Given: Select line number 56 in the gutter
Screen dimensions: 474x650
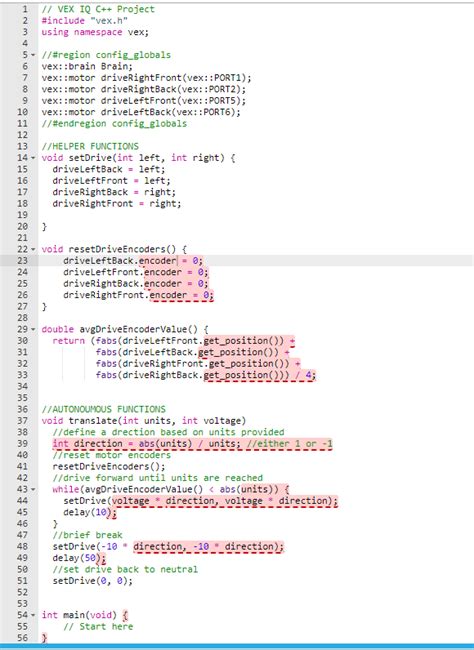Looking at the screenshot, I should (x=23, y=638).
